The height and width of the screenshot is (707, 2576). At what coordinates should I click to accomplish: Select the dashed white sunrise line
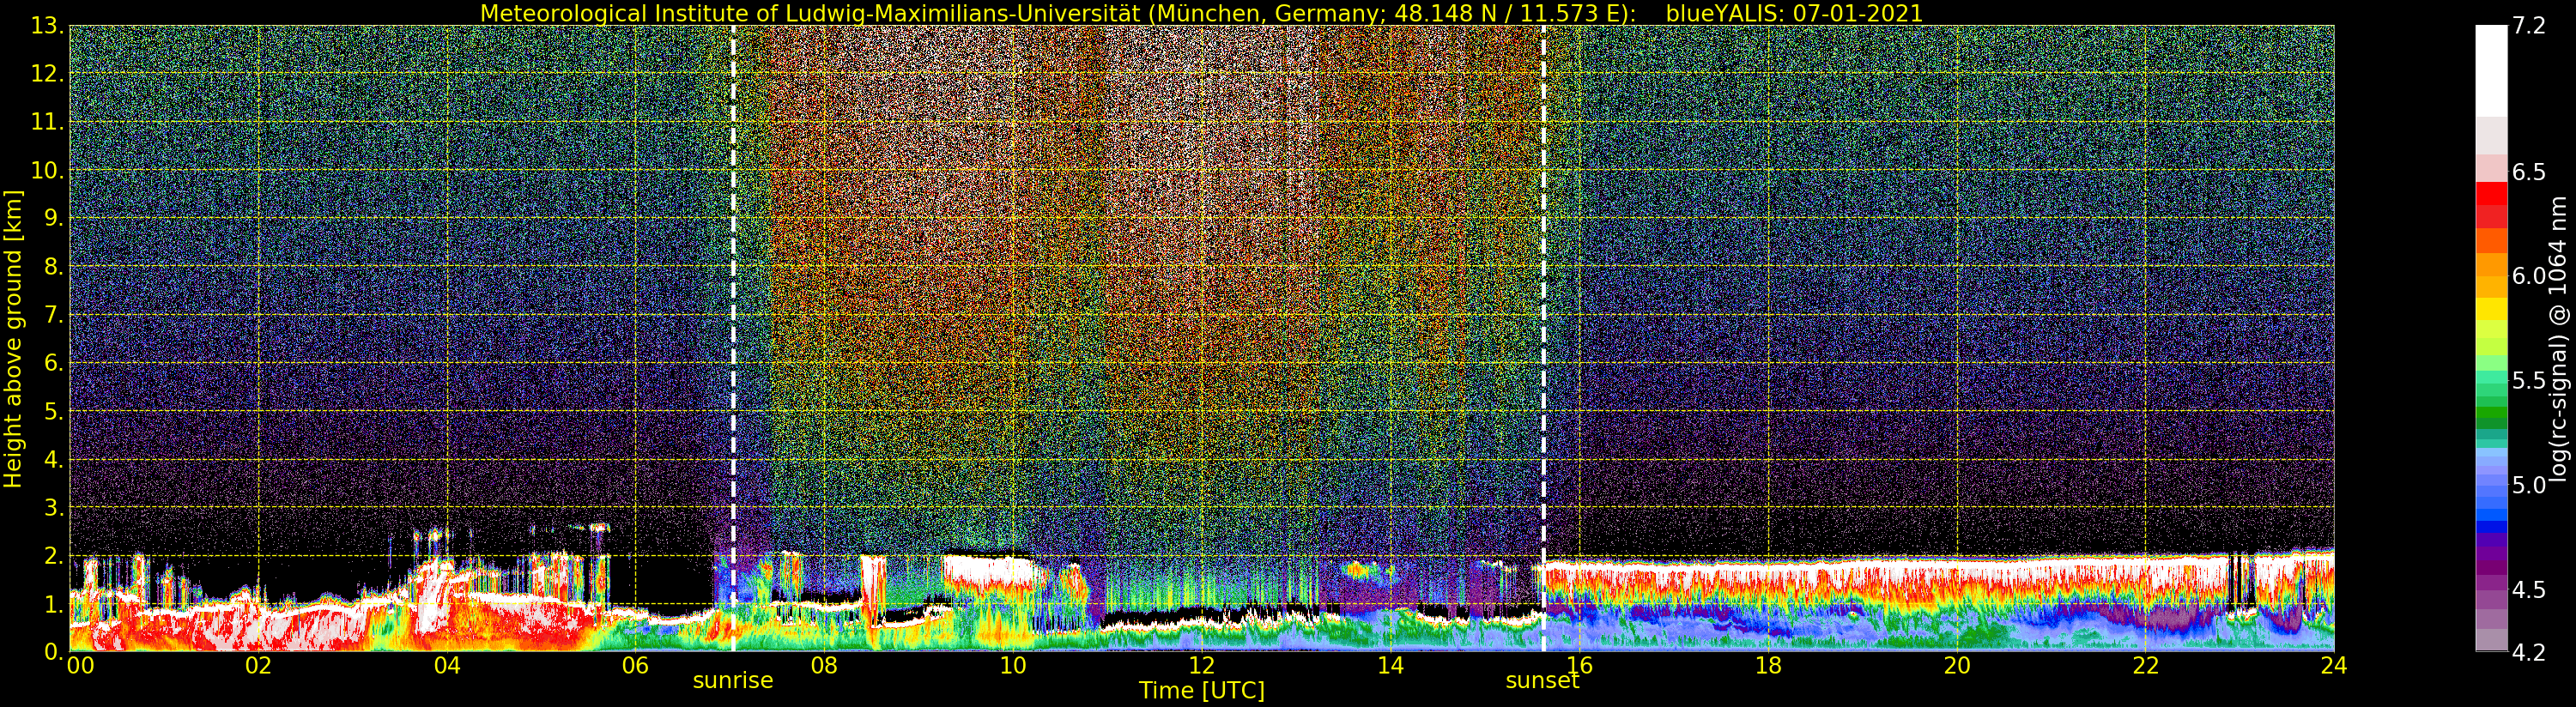click(x=733, y=338)
